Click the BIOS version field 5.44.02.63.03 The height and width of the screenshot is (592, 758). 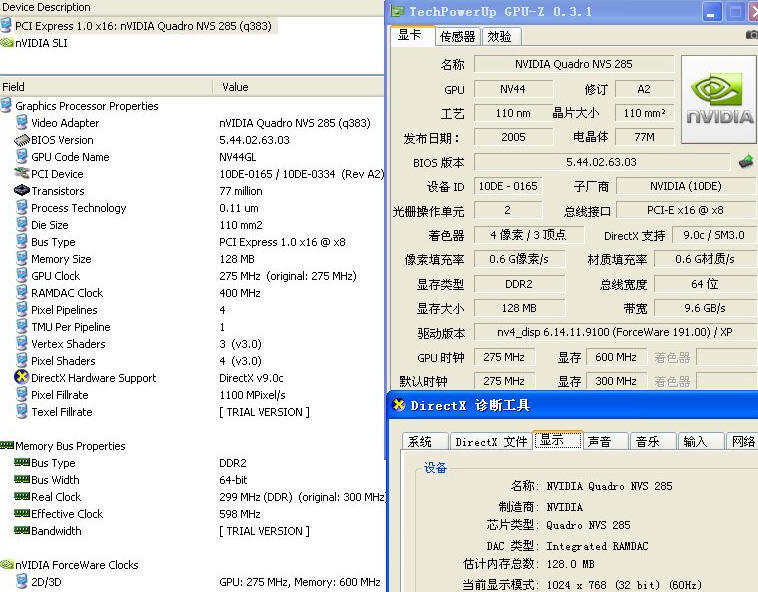click(x=601, y=162)
